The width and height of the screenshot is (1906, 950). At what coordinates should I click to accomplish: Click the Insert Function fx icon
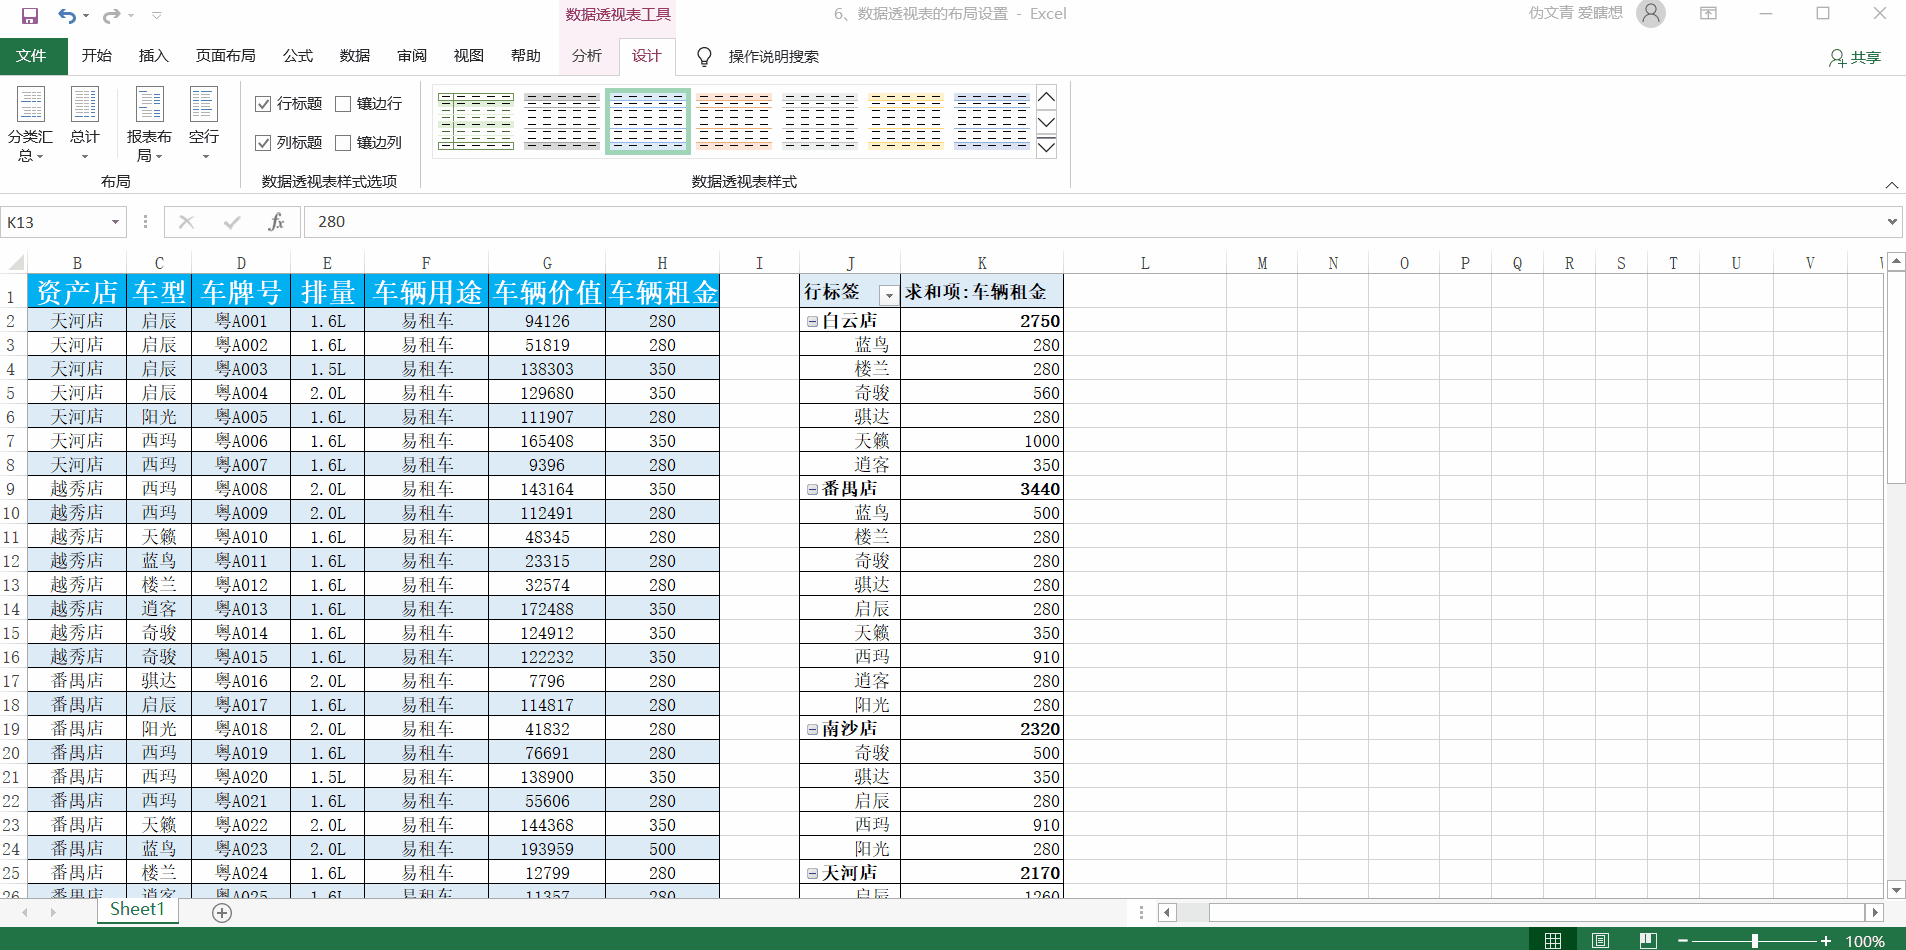(277, 222)
